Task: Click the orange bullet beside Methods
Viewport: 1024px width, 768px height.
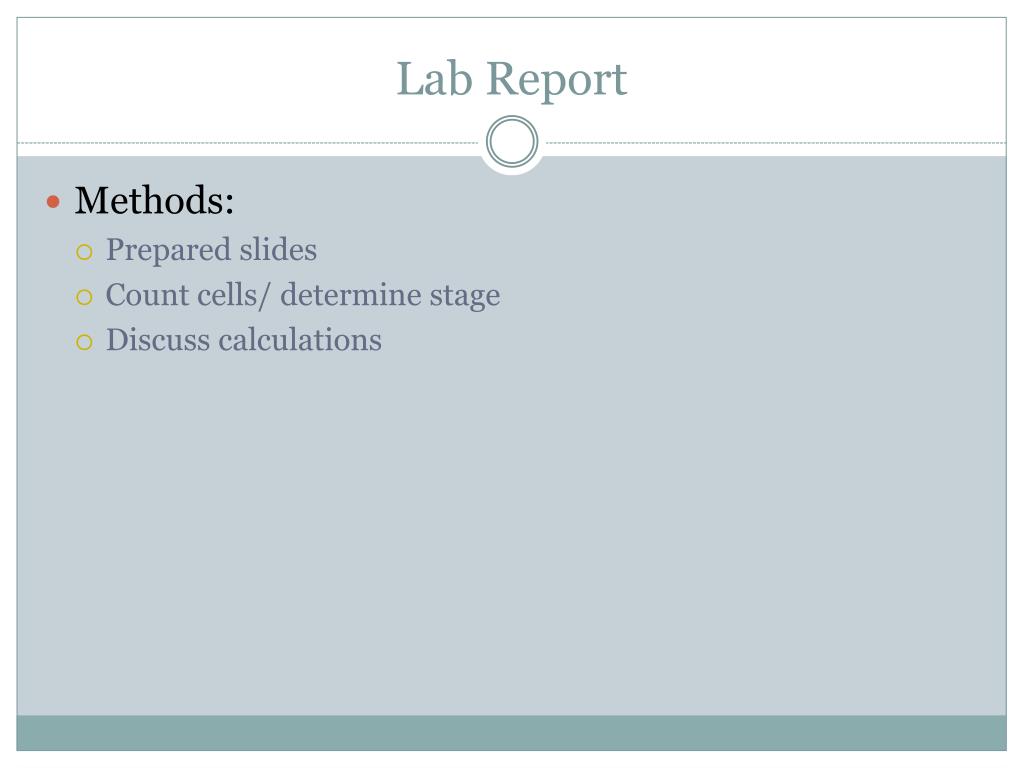Action: (x=54, y=202)
